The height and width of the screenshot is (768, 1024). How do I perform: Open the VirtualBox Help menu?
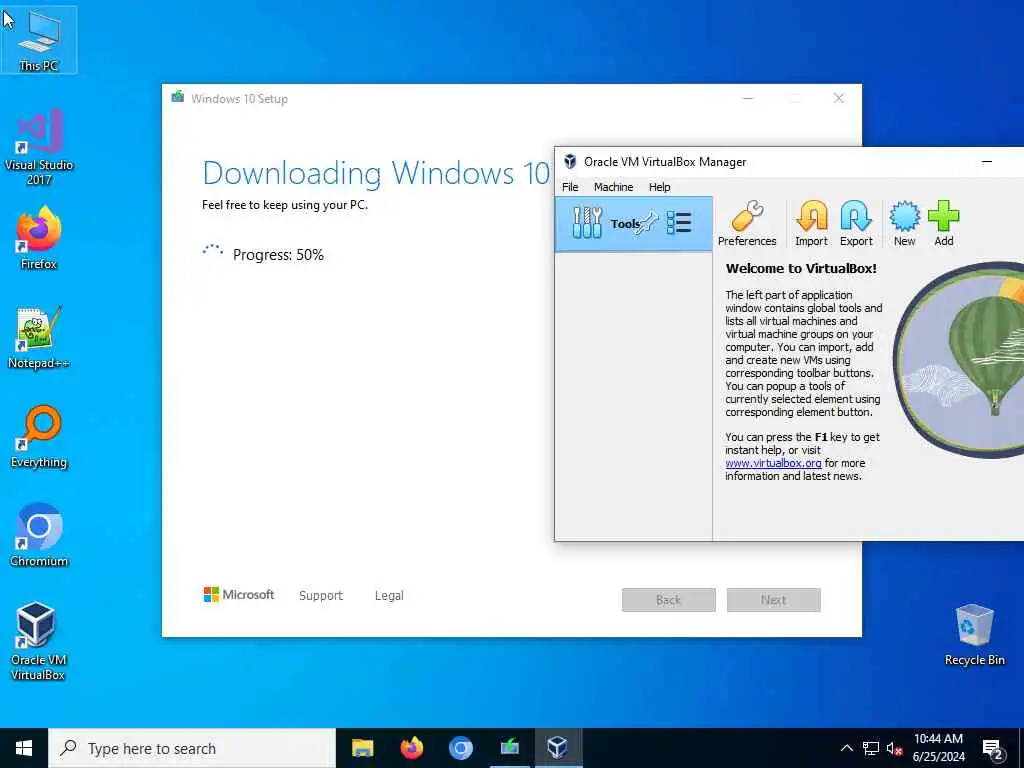point(660,187)
